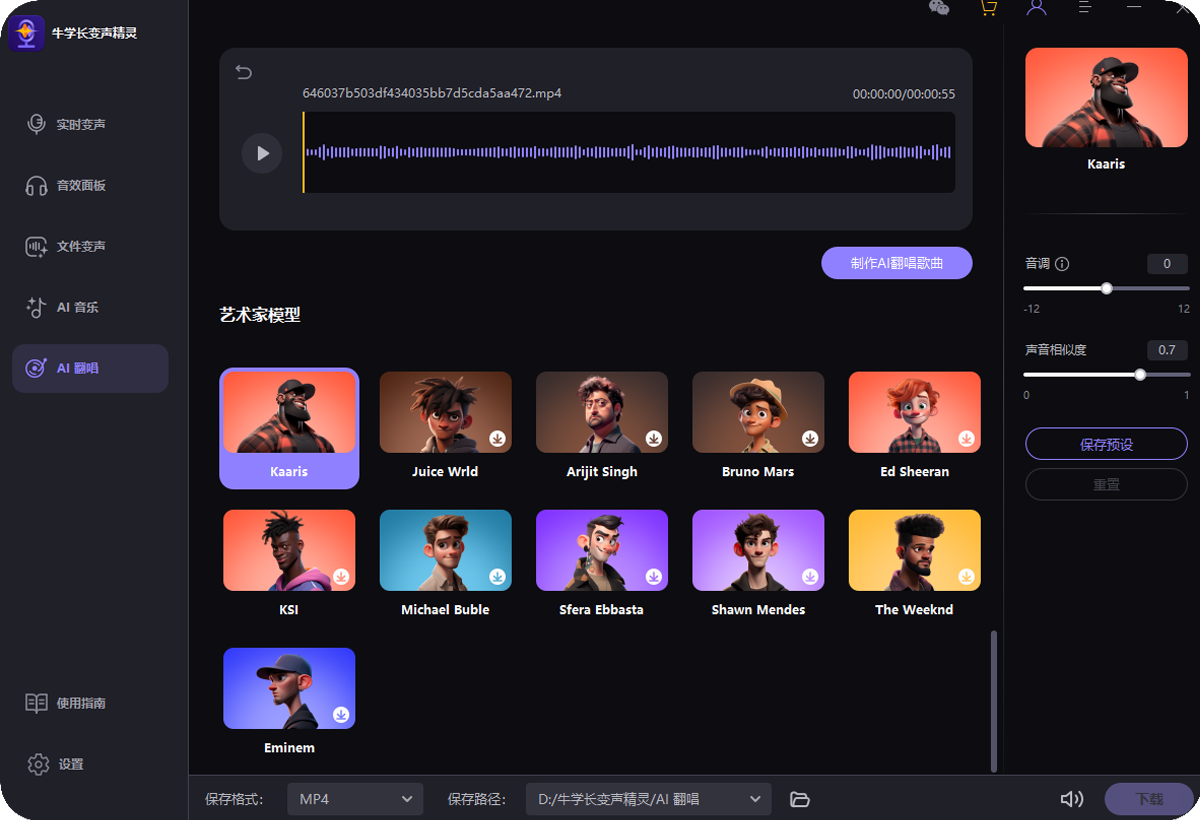
Task: Click the audio waveform track
Action: tap(629, 152)
